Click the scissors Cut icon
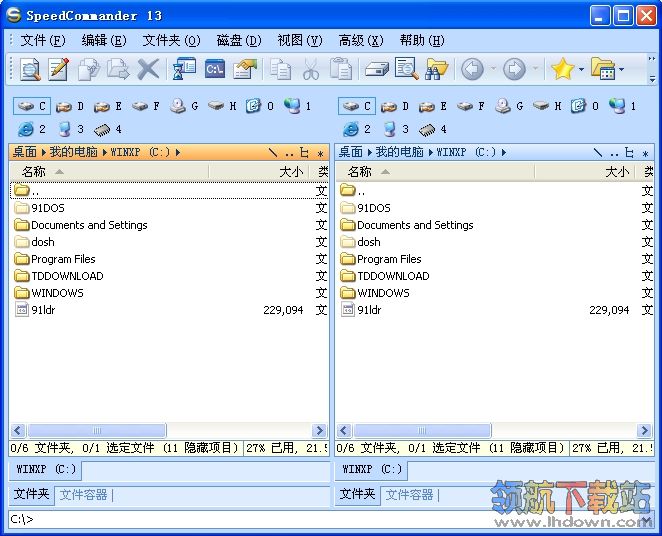 pyautogui.click(x=311, y=69)
